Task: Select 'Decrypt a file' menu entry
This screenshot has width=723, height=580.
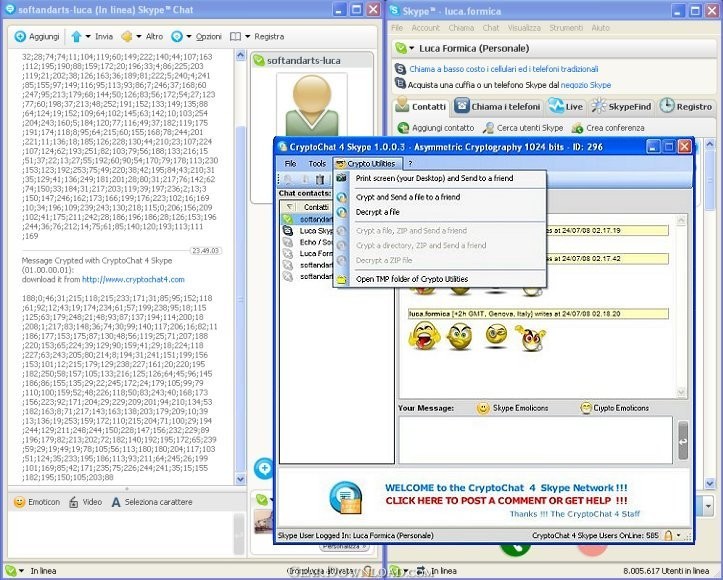Action: click(x=378, y=213)
